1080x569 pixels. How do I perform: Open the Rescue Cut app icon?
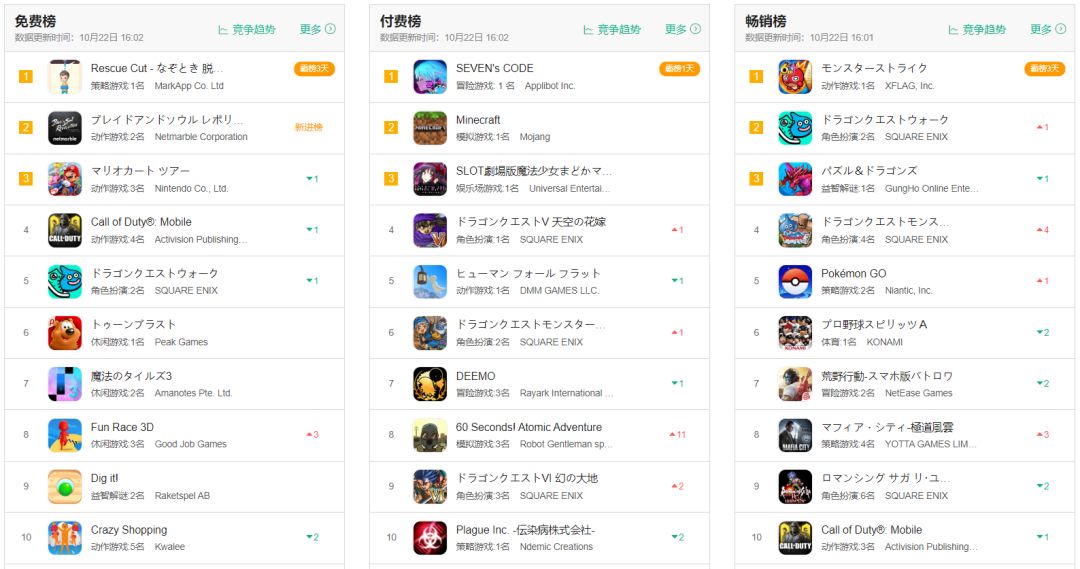tap(65, 76)
